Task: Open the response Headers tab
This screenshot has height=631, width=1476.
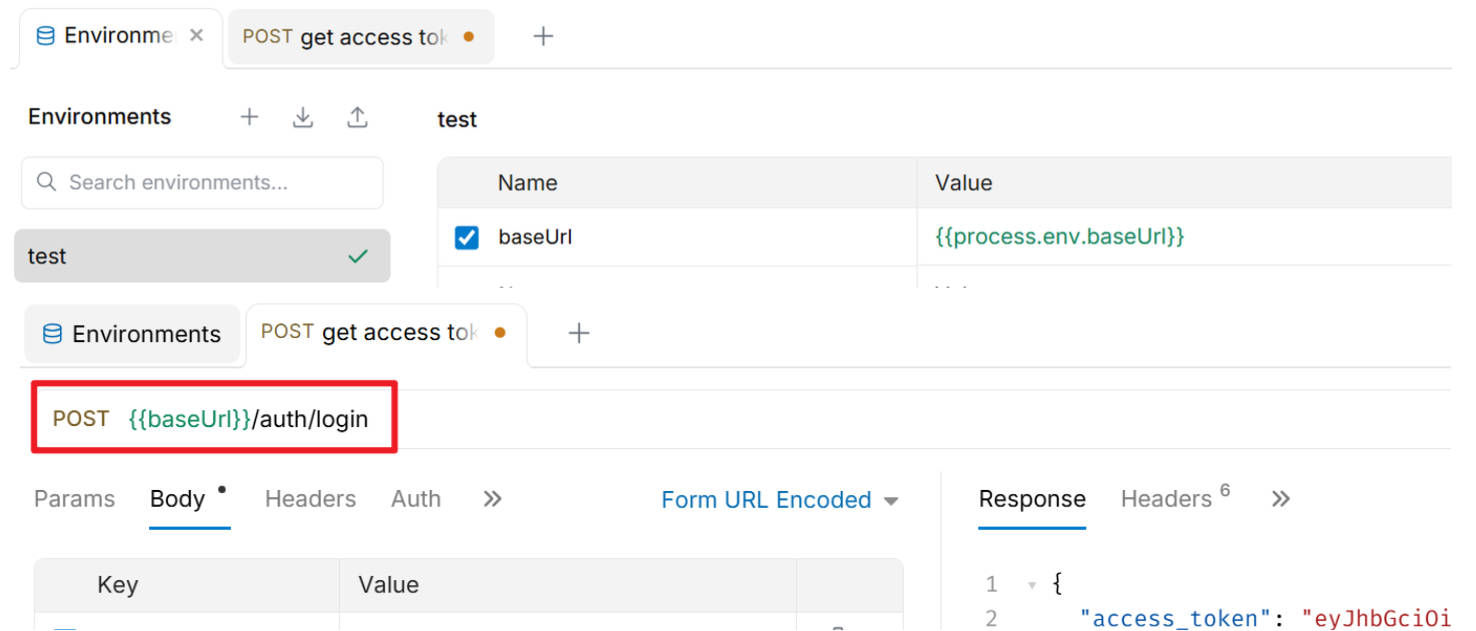Action: click(x=1166, y=499)
